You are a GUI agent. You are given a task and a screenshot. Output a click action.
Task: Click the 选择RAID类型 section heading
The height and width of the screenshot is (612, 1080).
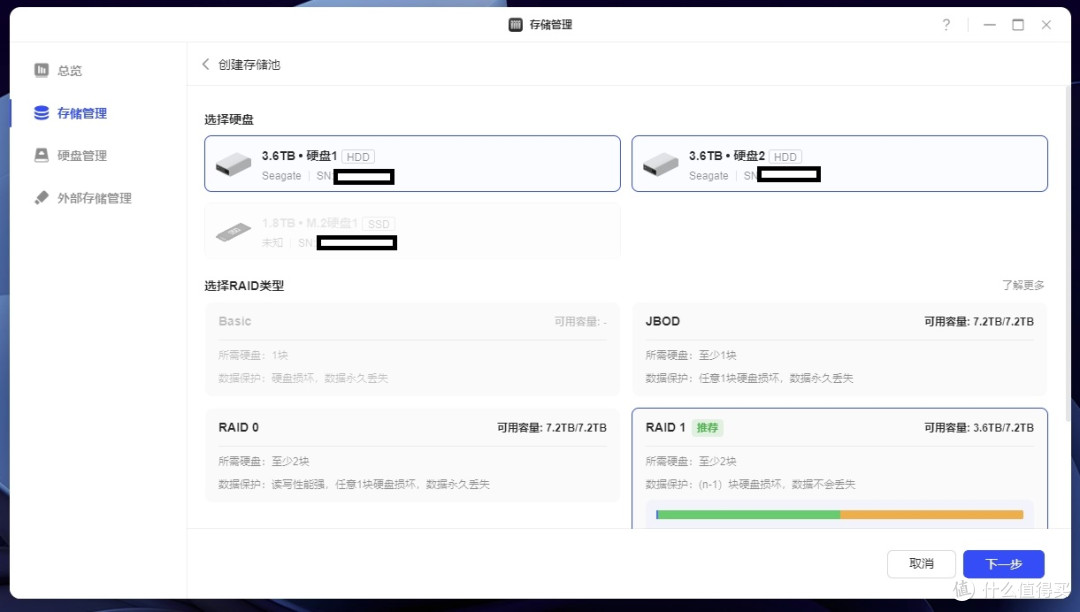click(244, 286)
